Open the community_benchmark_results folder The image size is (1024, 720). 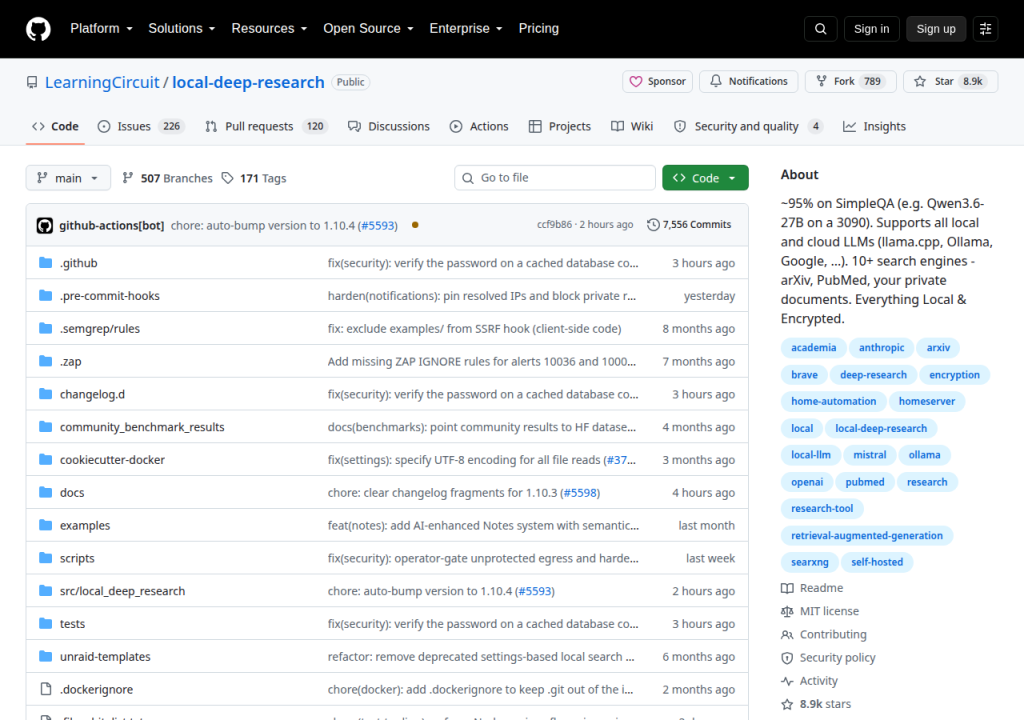(142, 427)
